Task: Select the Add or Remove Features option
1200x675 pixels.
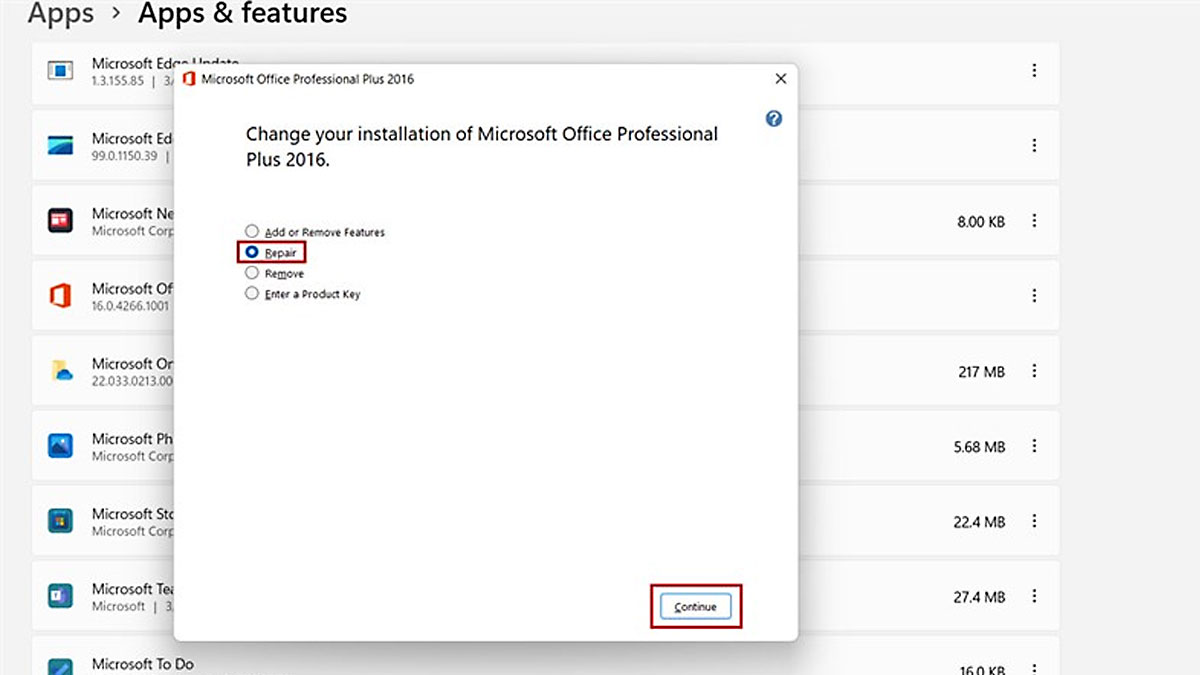Action: [252, 232]
